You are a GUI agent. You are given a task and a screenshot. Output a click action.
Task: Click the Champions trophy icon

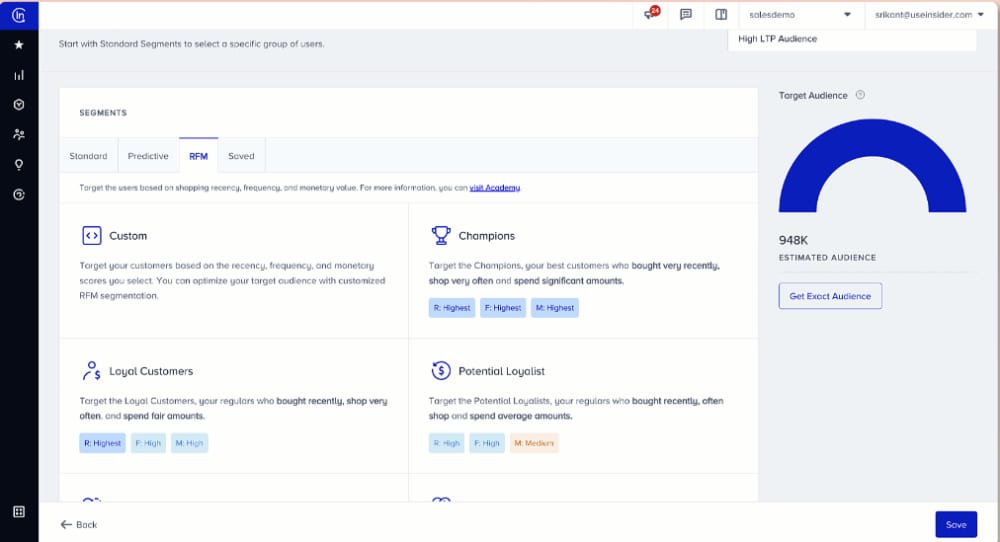441,235
